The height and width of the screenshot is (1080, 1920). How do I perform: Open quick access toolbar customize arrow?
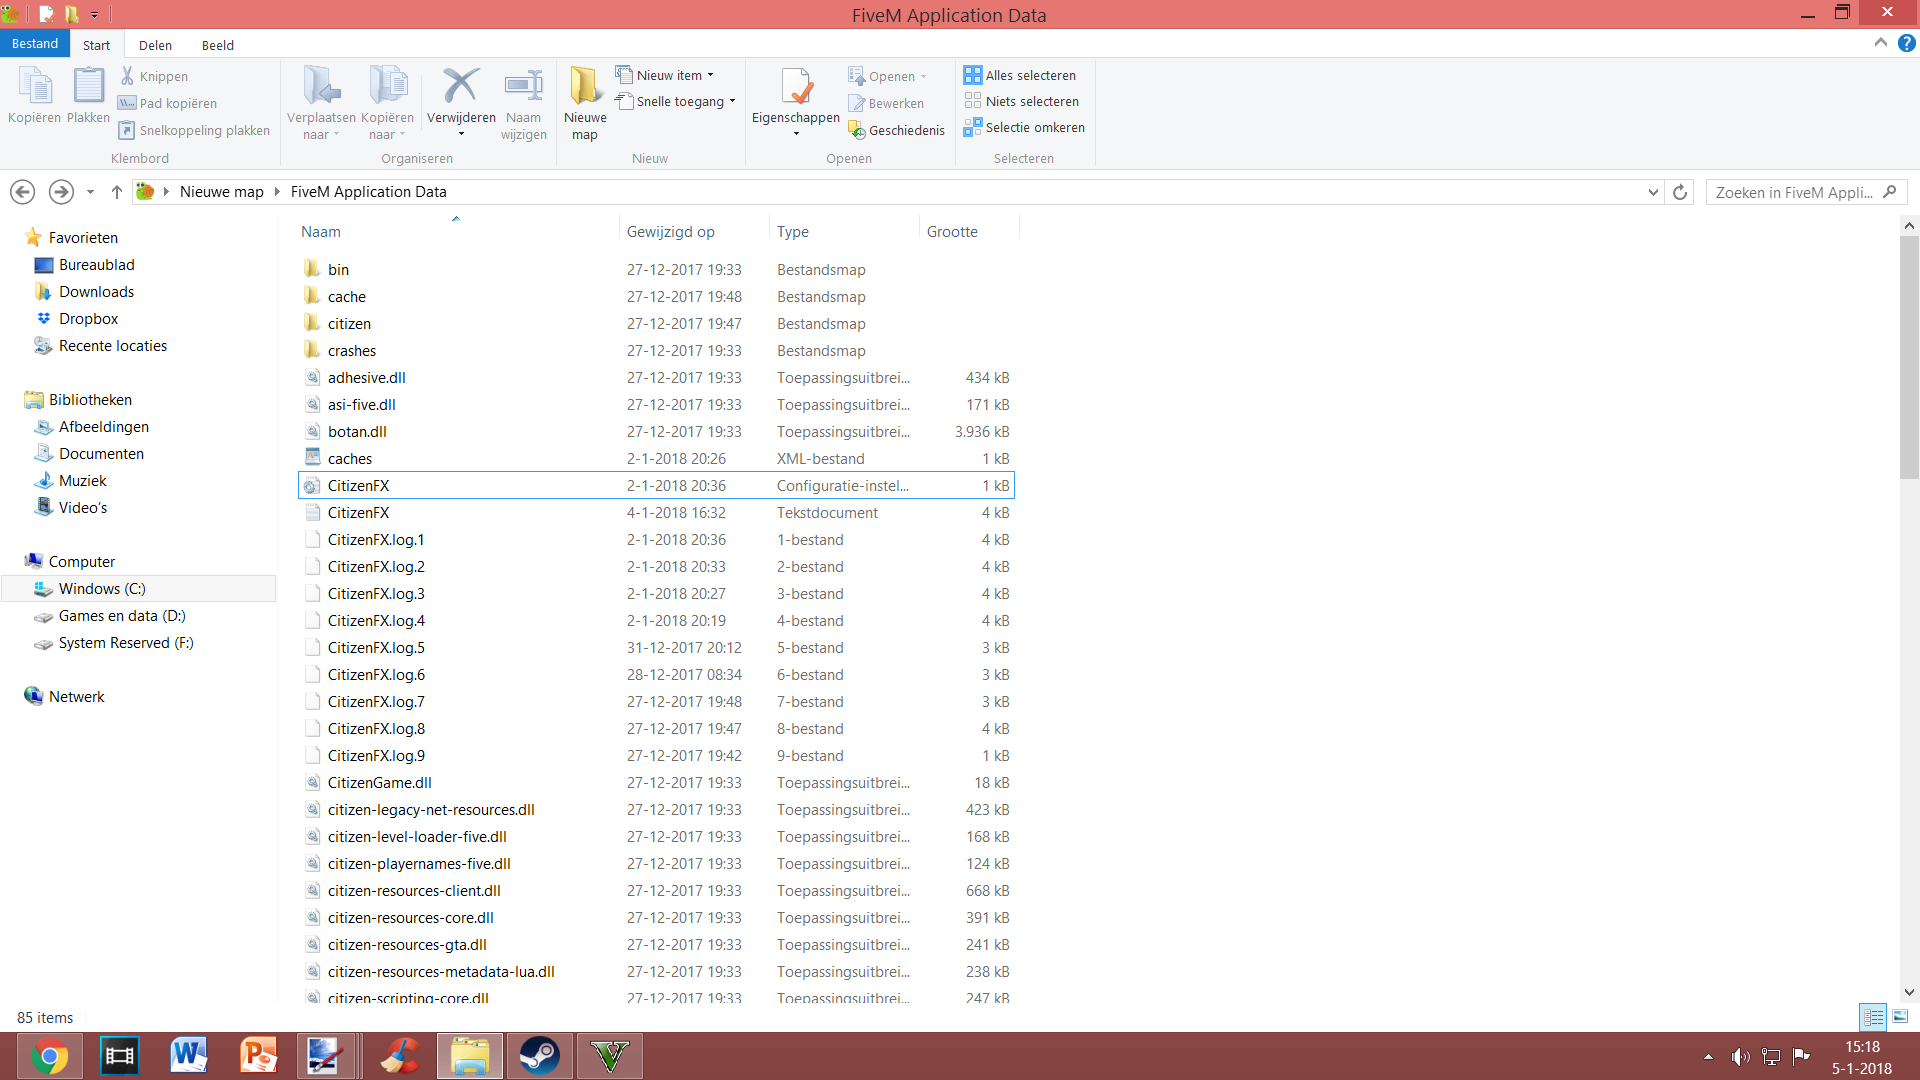pos(94,15)
